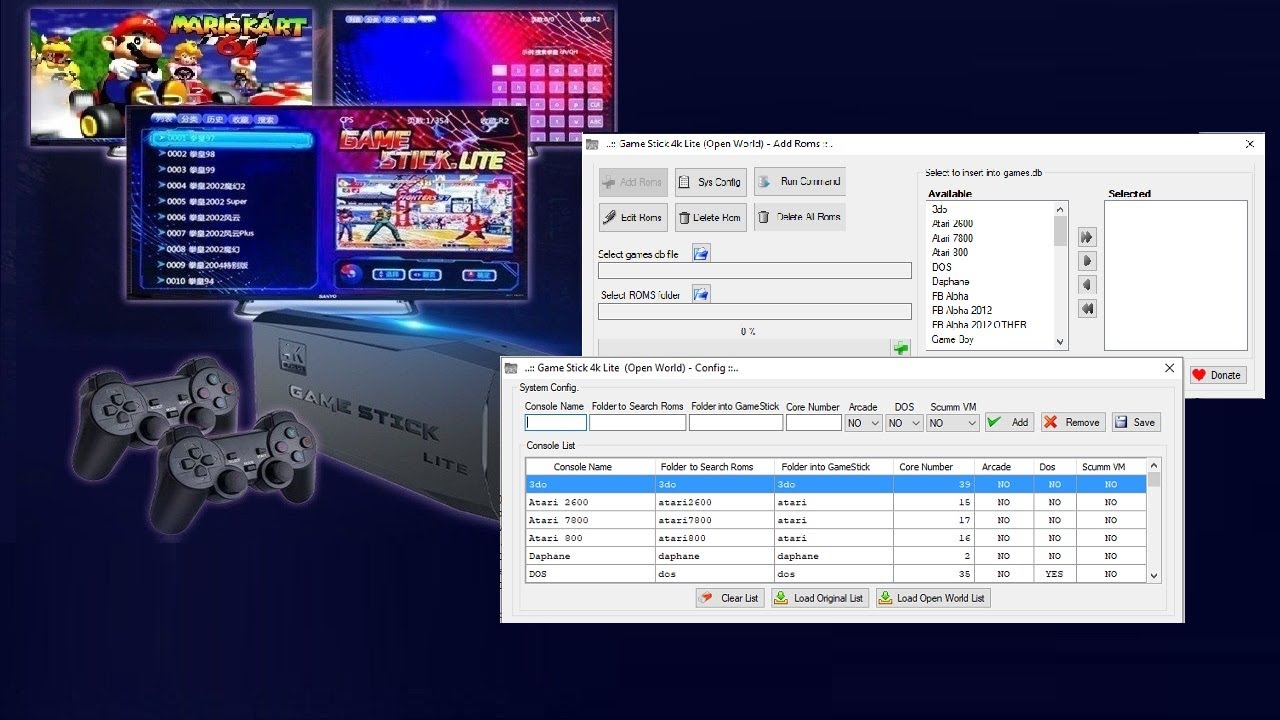The width and height of the screenshot is (1280, 720).
Task: Click the games db file path field
Action: [755, 271]
